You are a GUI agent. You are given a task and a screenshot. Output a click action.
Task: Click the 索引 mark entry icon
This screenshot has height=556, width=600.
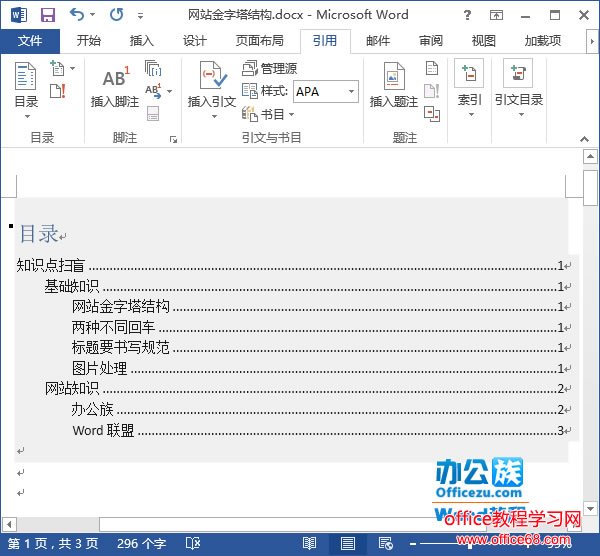469,73
